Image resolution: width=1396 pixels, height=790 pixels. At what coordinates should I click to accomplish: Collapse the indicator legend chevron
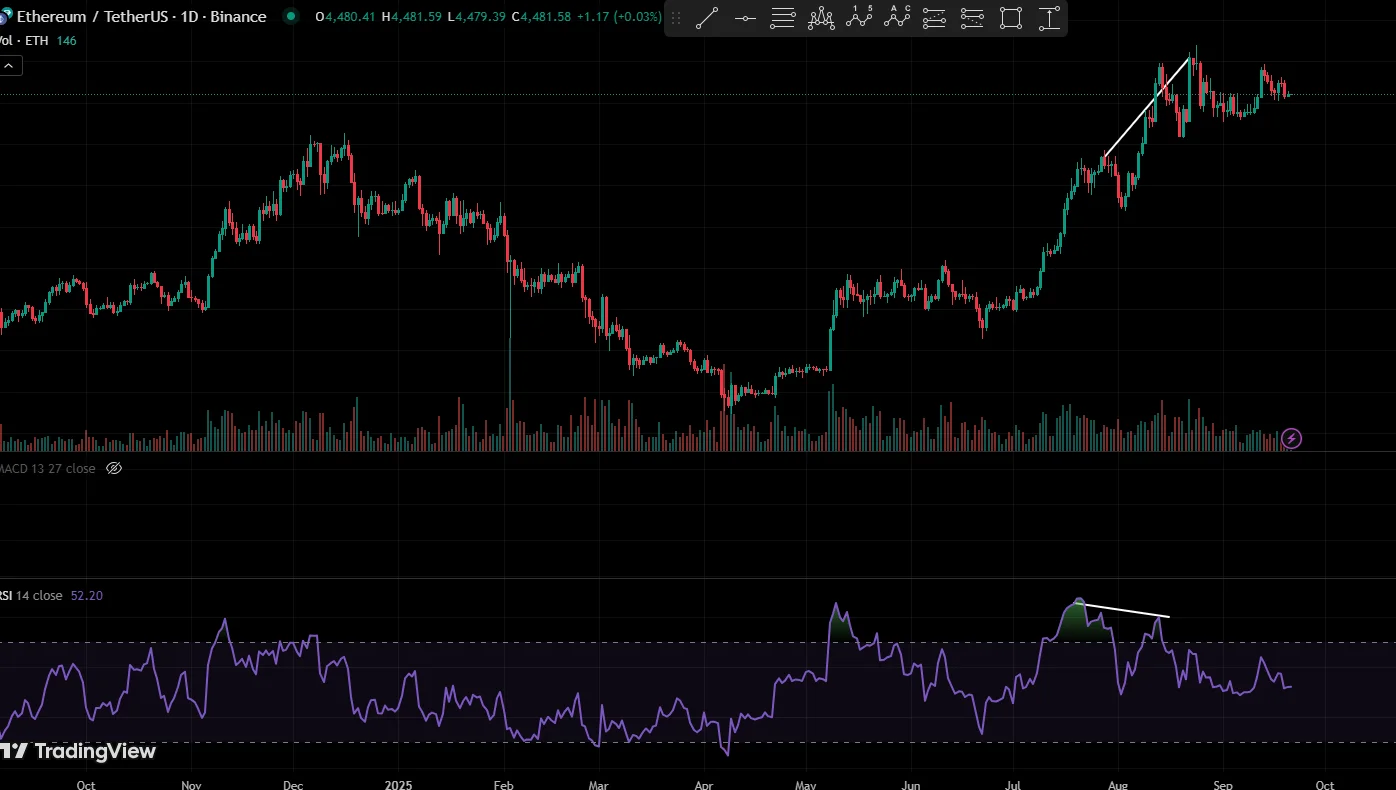pos(9,66)
